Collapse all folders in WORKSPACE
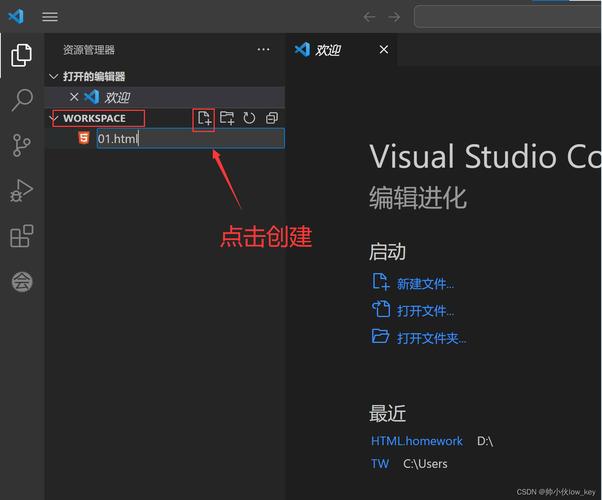602x500 pixels. click(272, 118)
